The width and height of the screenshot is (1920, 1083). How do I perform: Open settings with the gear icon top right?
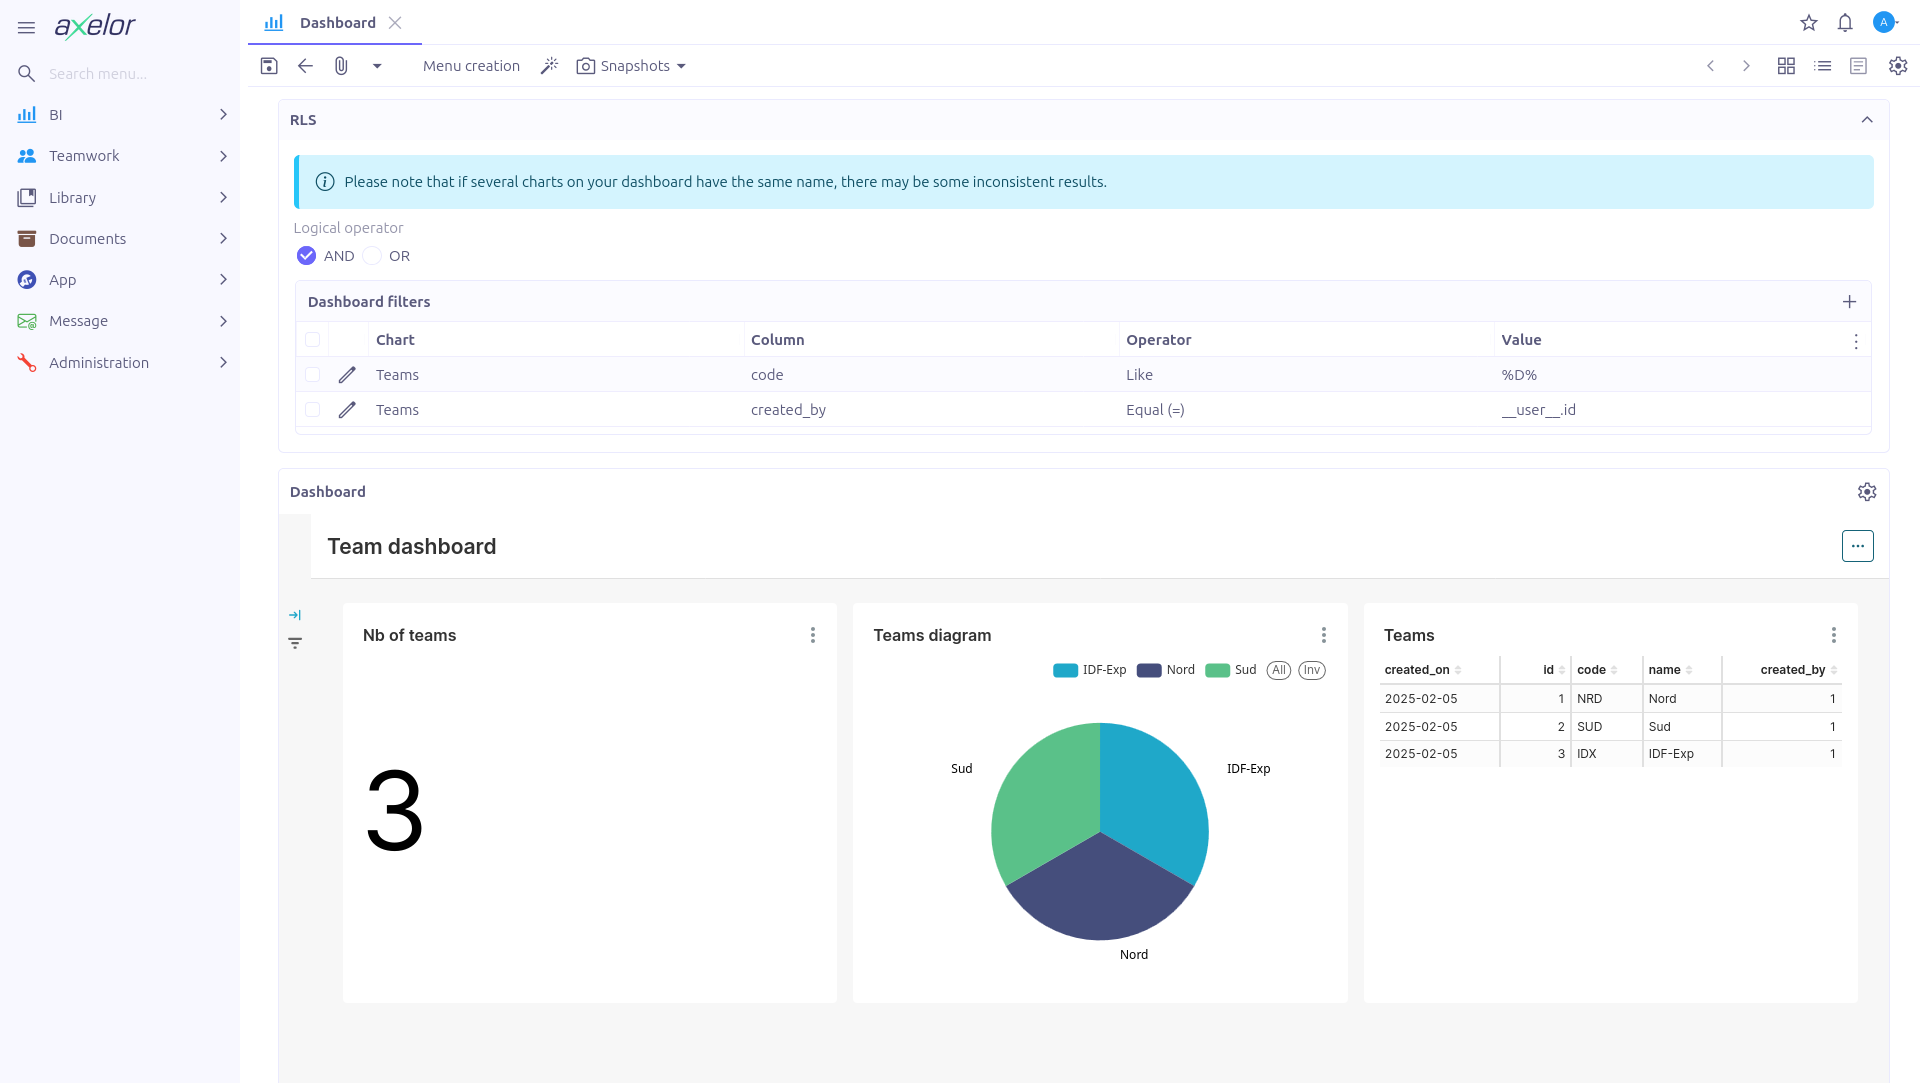[1898, 65]
